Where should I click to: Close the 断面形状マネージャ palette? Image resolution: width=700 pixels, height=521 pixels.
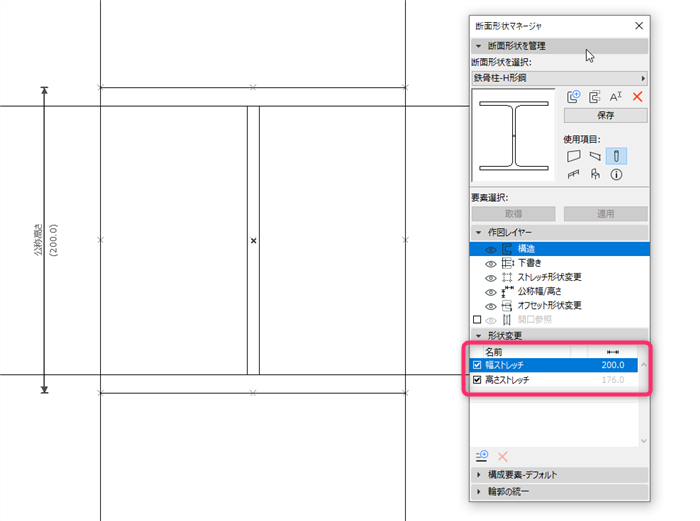639,26
